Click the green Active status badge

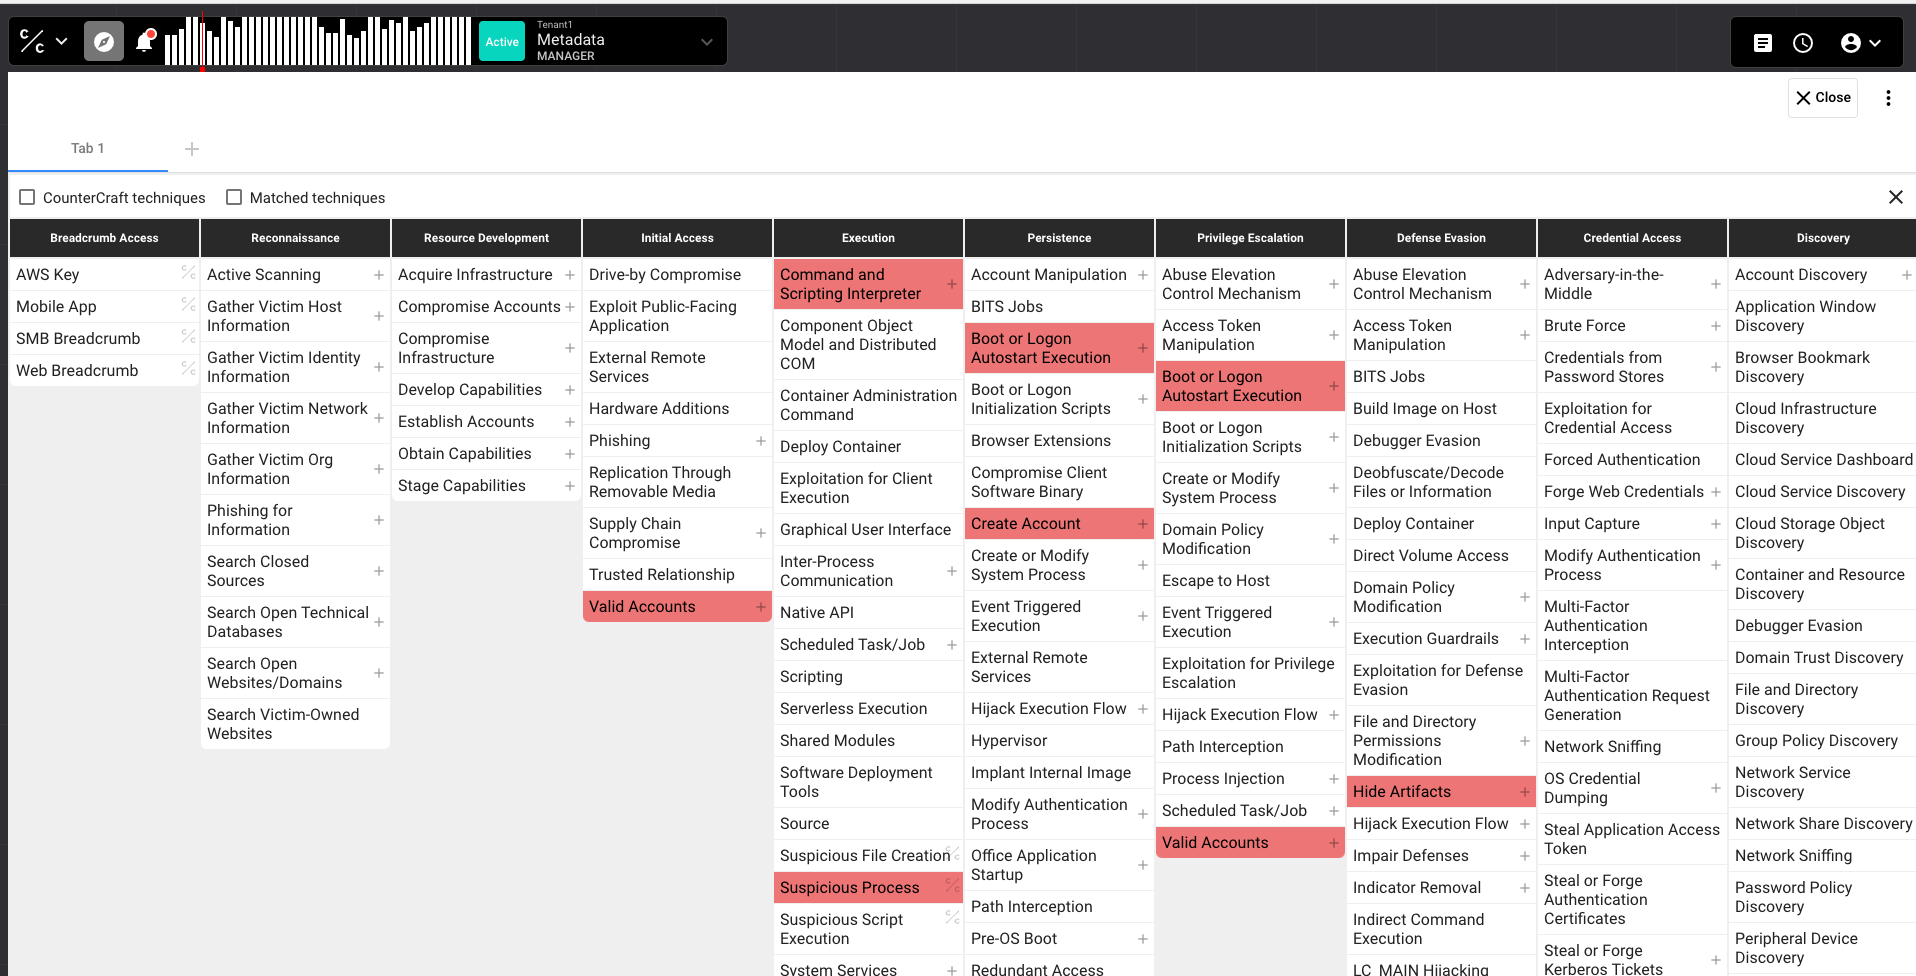[502, 42]
